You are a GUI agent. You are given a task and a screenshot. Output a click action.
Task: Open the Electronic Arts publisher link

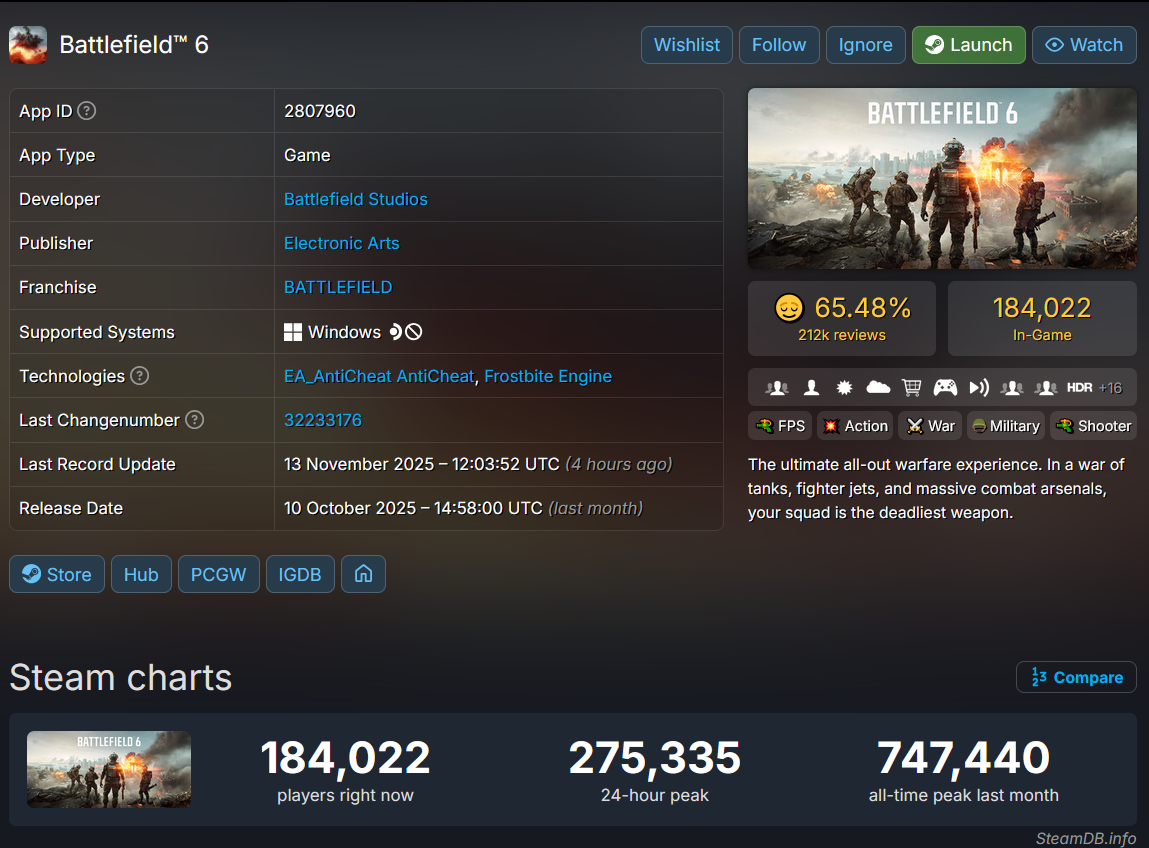341,243
